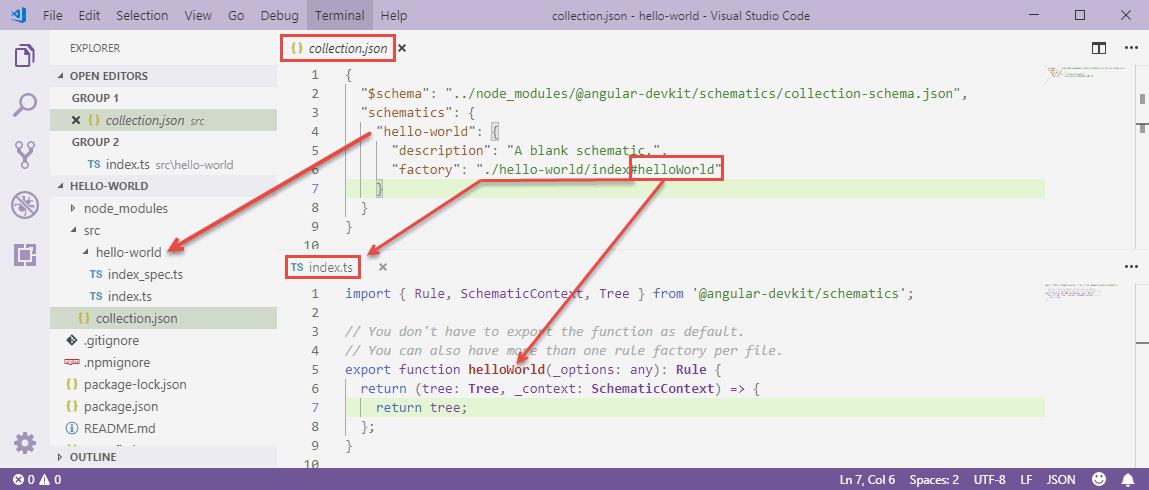Open the Terminal menu
Image resolution: width=1149 pixels, height=490 pixels.
339,16
